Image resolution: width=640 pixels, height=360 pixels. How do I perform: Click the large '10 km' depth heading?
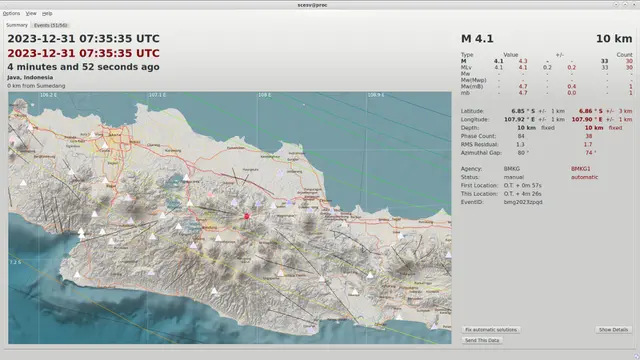[x=614, y=39]
